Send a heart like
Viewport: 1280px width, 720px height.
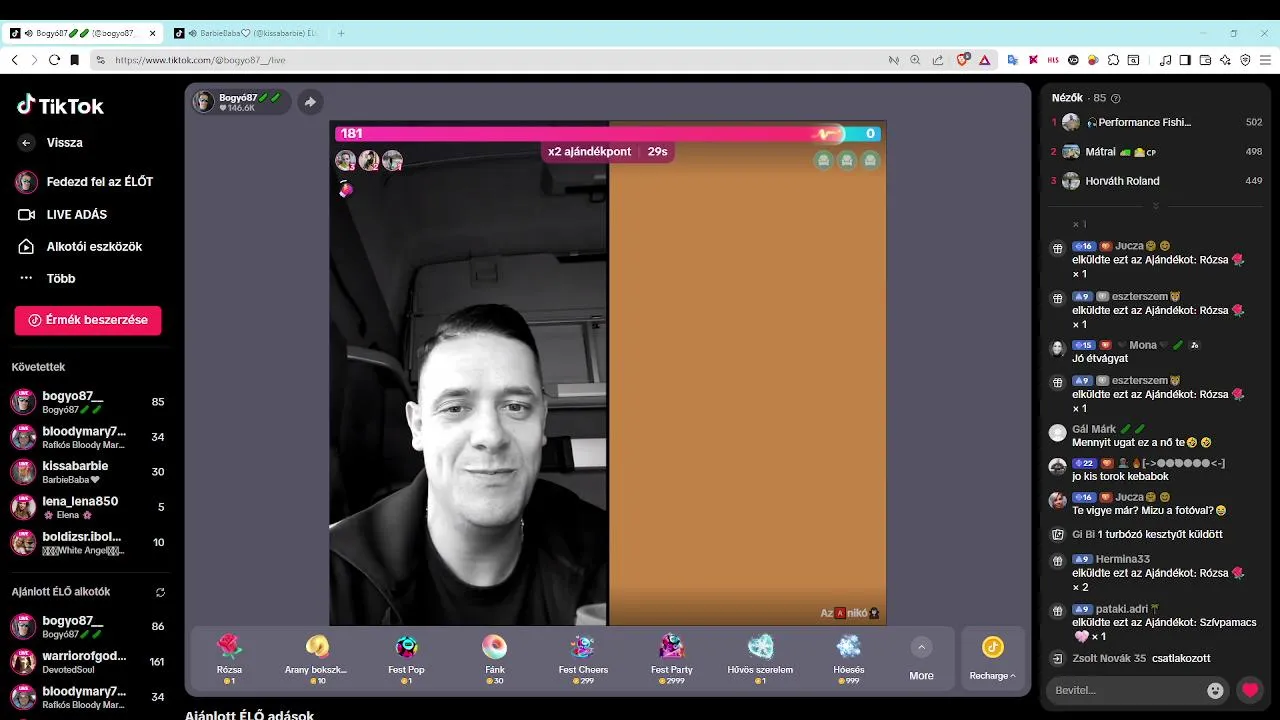[x=1250, y=690]
